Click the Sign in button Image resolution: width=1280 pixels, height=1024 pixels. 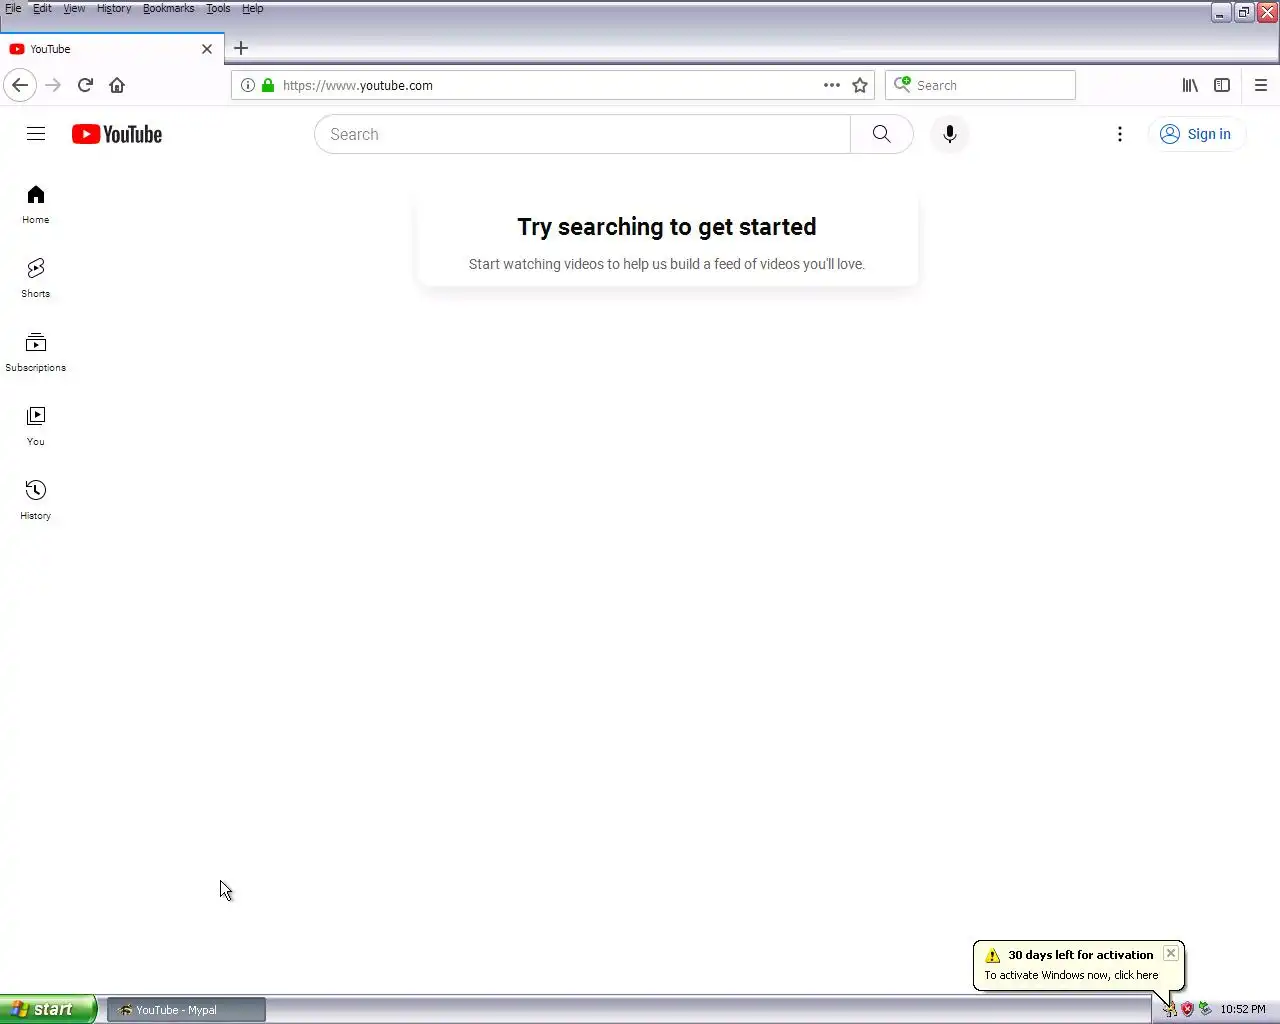1197,134
